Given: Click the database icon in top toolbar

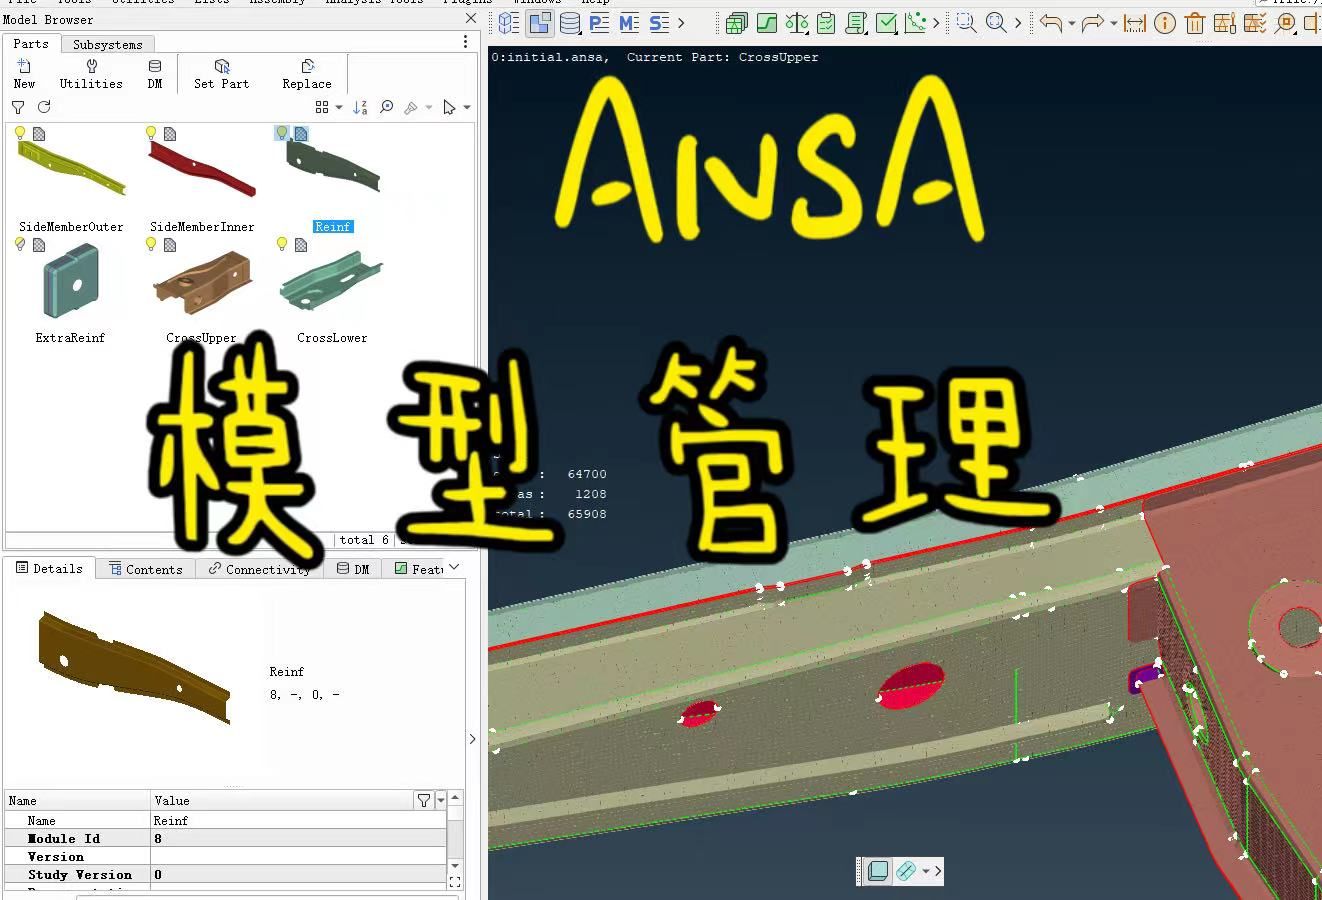Looking at the screenshot, I should 570,23.
